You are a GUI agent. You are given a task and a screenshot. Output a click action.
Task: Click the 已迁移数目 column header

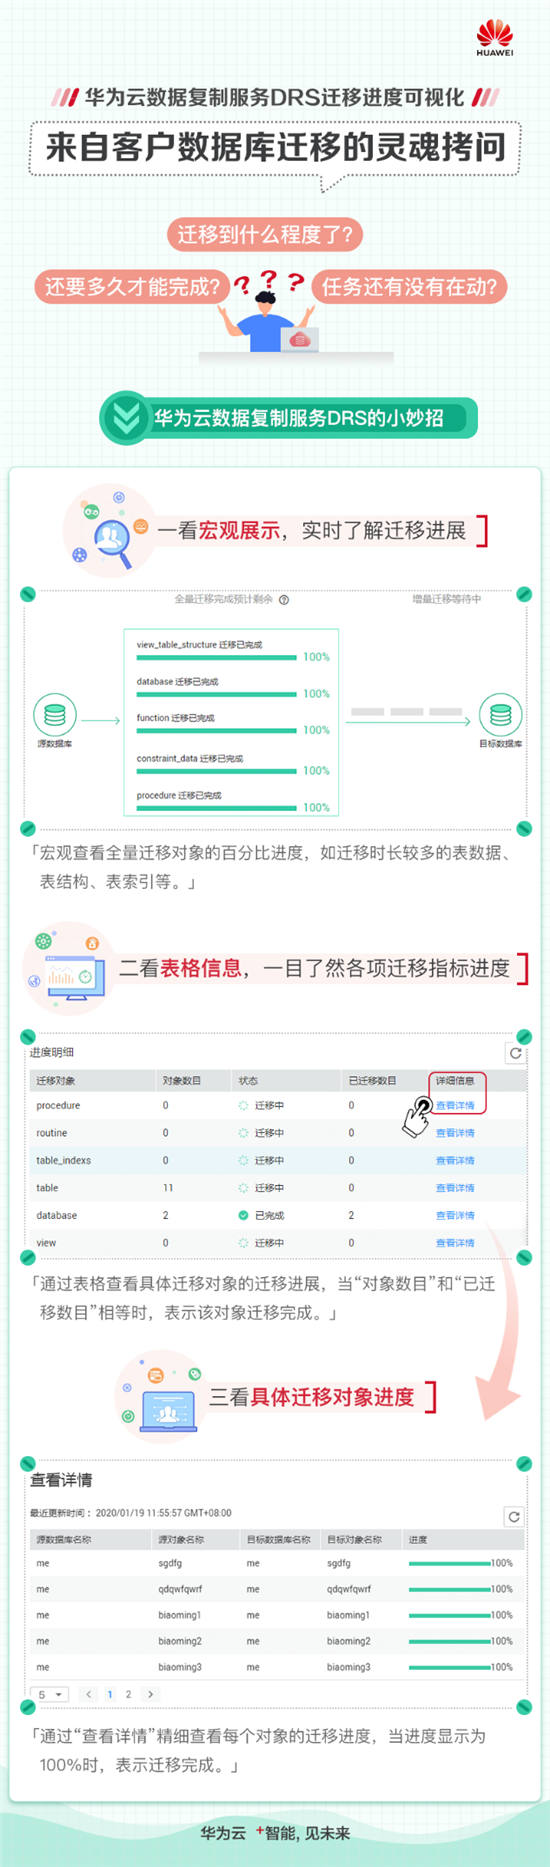pos(372,1080)
